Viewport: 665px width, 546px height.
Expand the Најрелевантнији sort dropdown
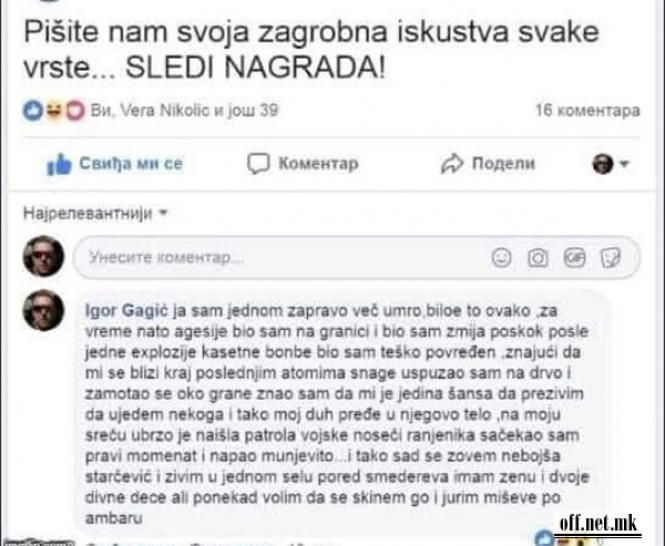point(95,213)
